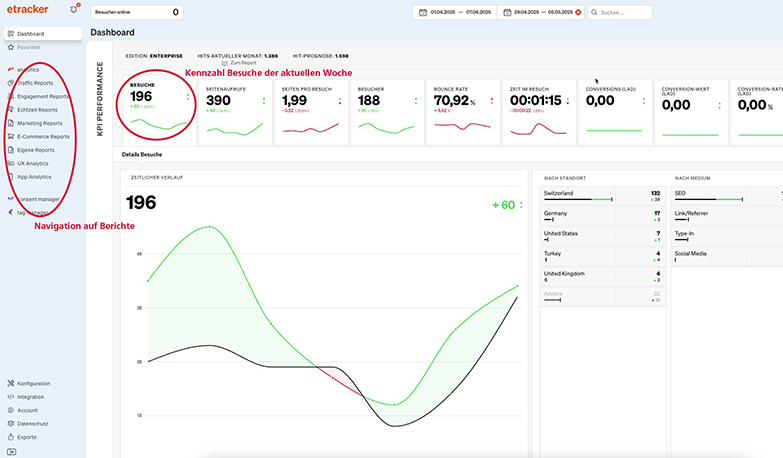This screenshot has height=458, width=783.
Task: Open options menu on Zeit im Besuch card
Action: click(568, 101)
